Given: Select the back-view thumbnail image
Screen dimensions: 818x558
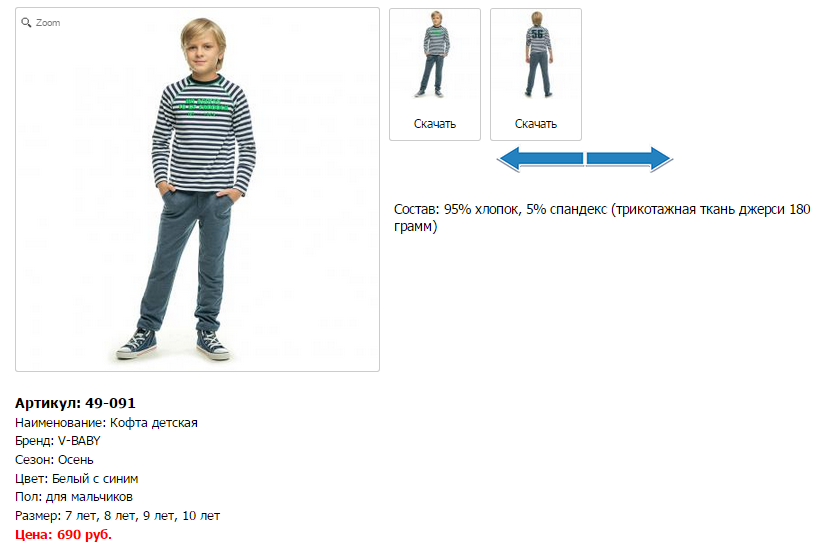Looking at the screenshot, I should coord(537,55).
